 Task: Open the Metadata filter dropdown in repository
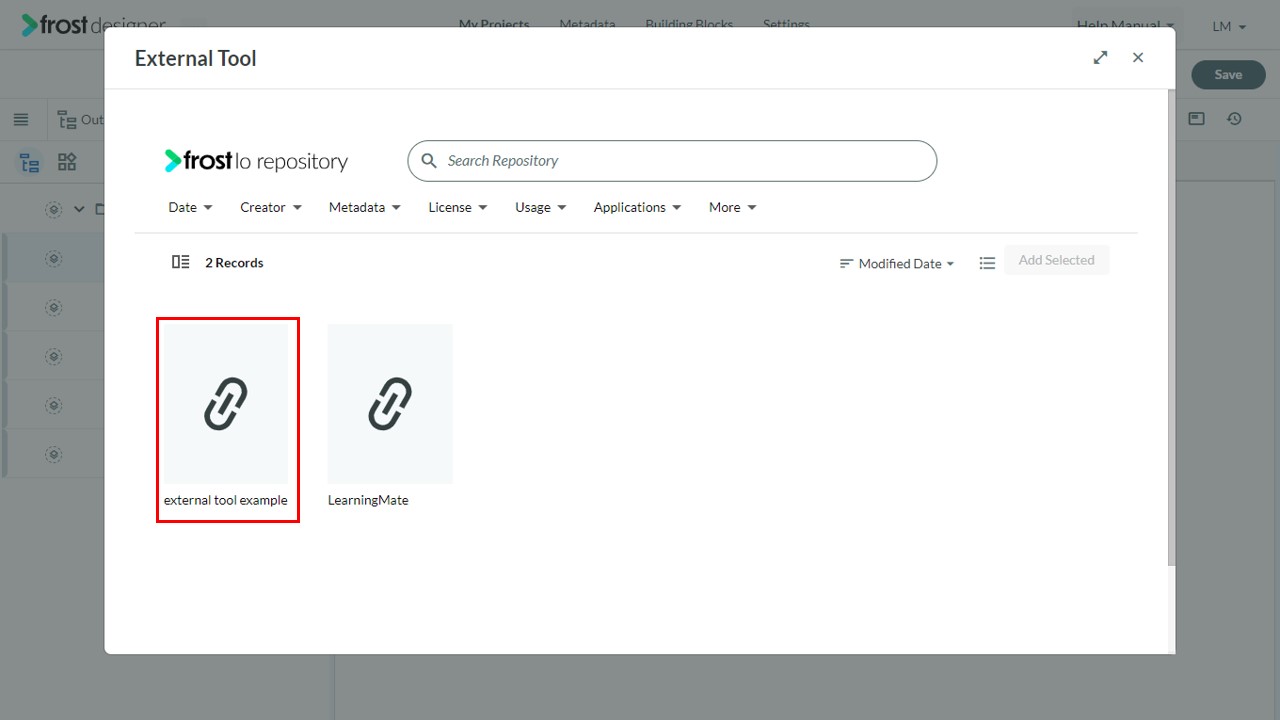coord(365,207)
